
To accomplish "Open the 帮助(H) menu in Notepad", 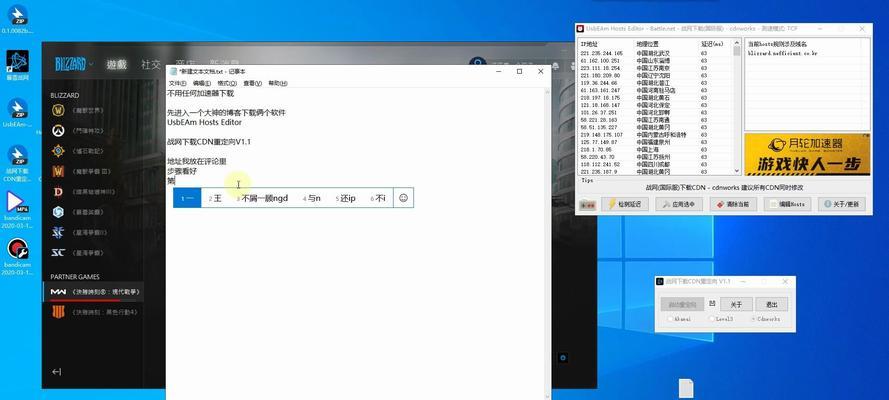I will 278,83.
